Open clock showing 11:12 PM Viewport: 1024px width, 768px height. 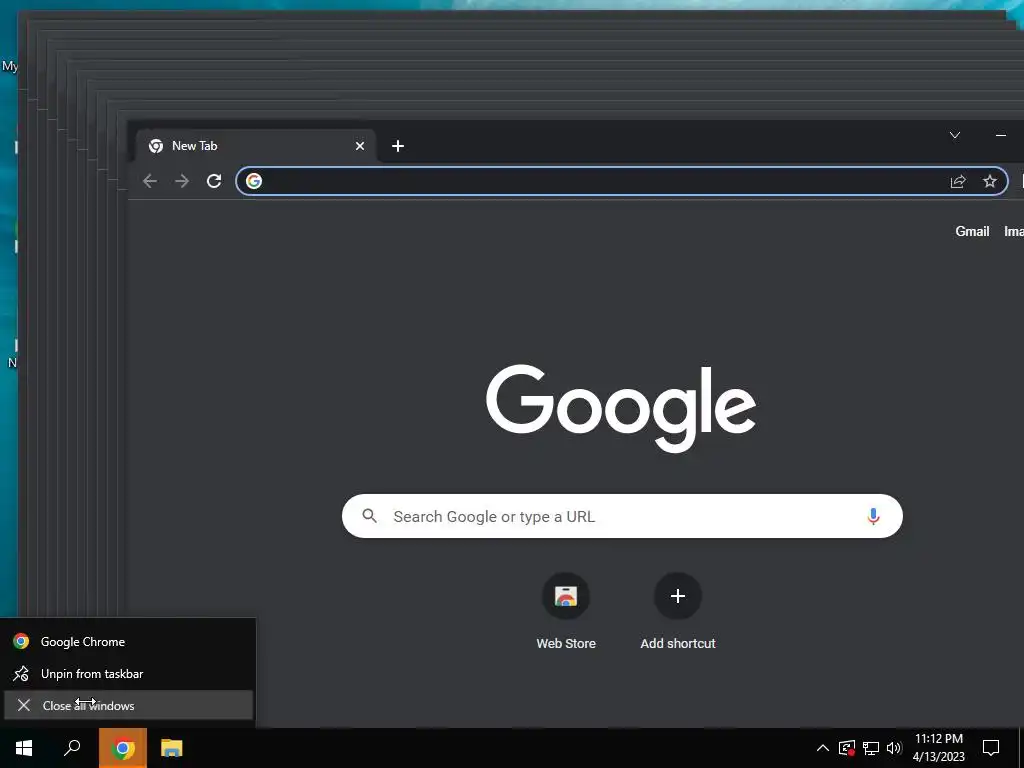(938, 748)
